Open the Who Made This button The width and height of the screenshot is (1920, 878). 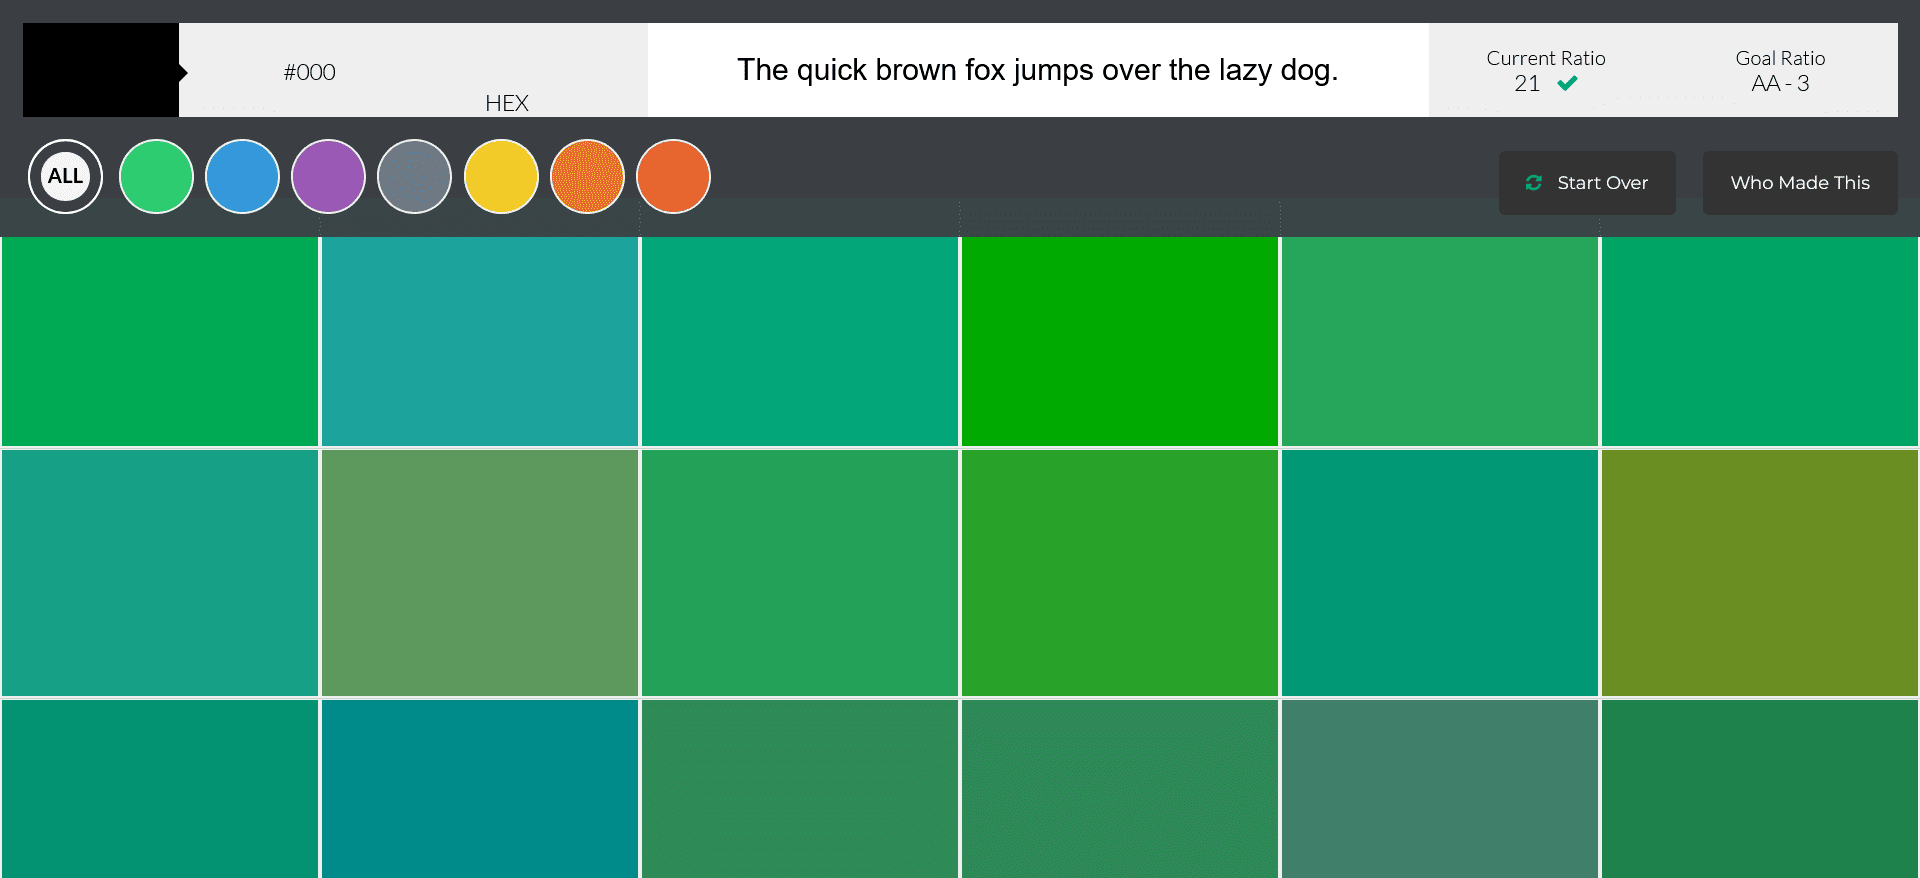click(1800, 183)
